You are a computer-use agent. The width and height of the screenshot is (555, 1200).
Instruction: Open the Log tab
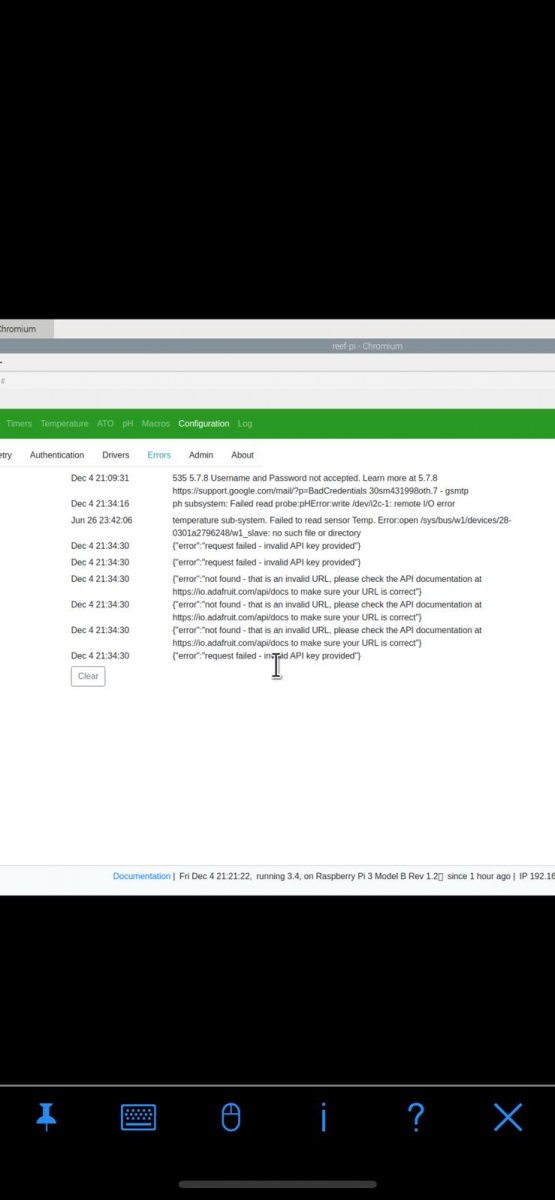click(x=245, y=424)
